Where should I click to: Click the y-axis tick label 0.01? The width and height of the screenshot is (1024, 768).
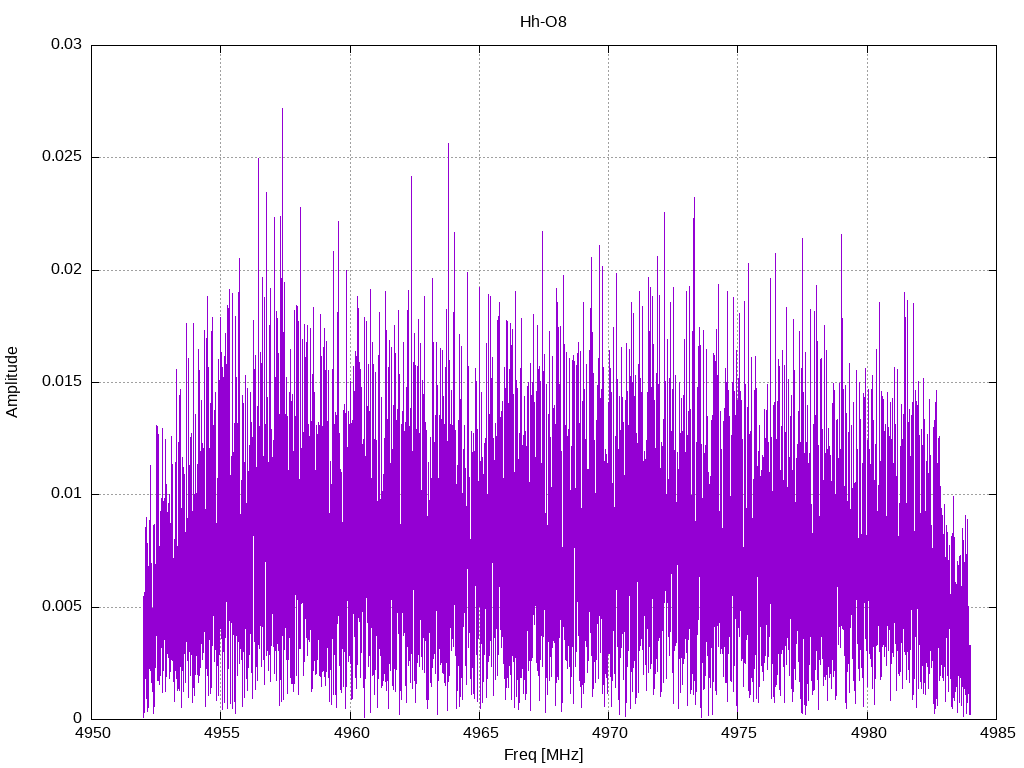coord(67,494)
